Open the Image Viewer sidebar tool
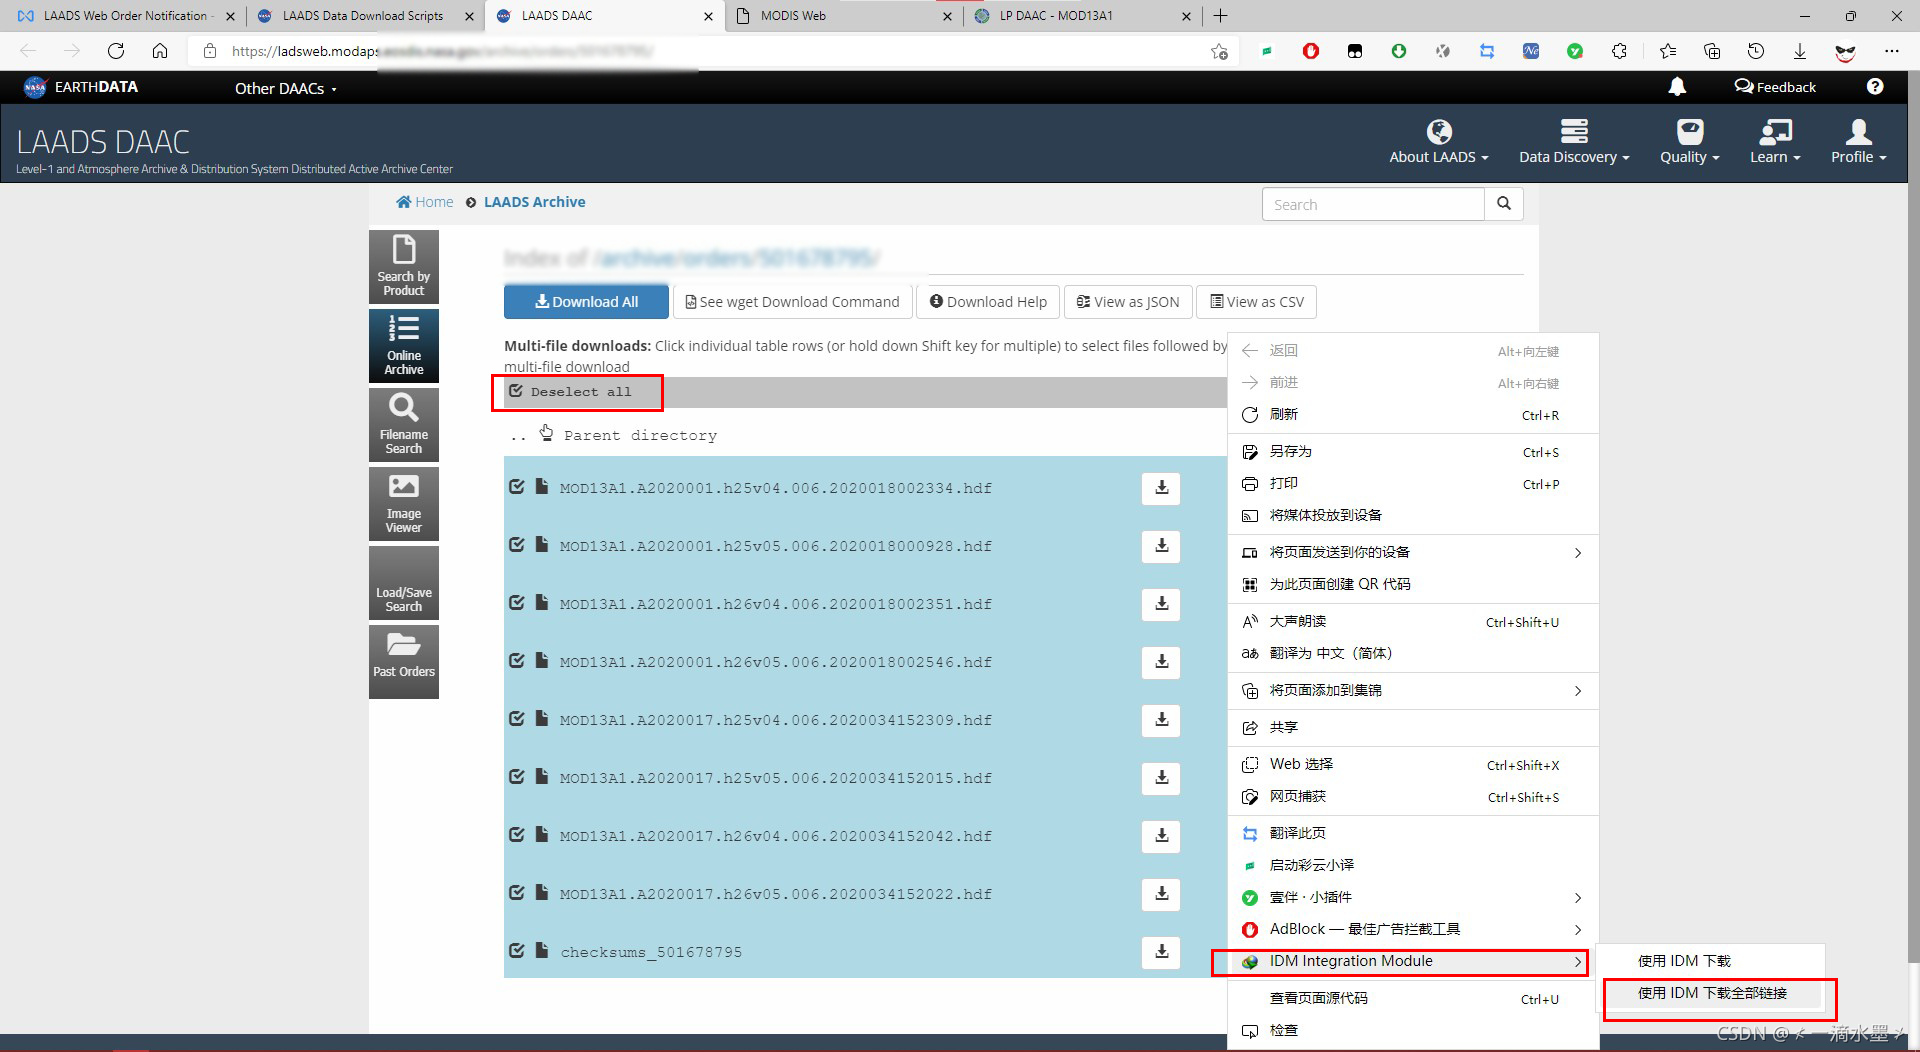Screen dimensions: 1920x1052 pos(404,504)
